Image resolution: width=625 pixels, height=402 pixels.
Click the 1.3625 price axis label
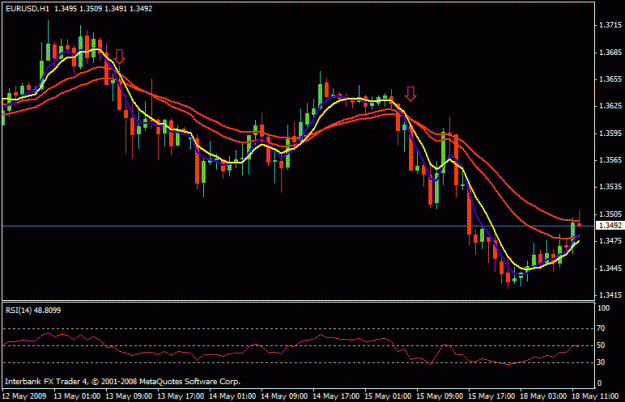click(610, 106)
